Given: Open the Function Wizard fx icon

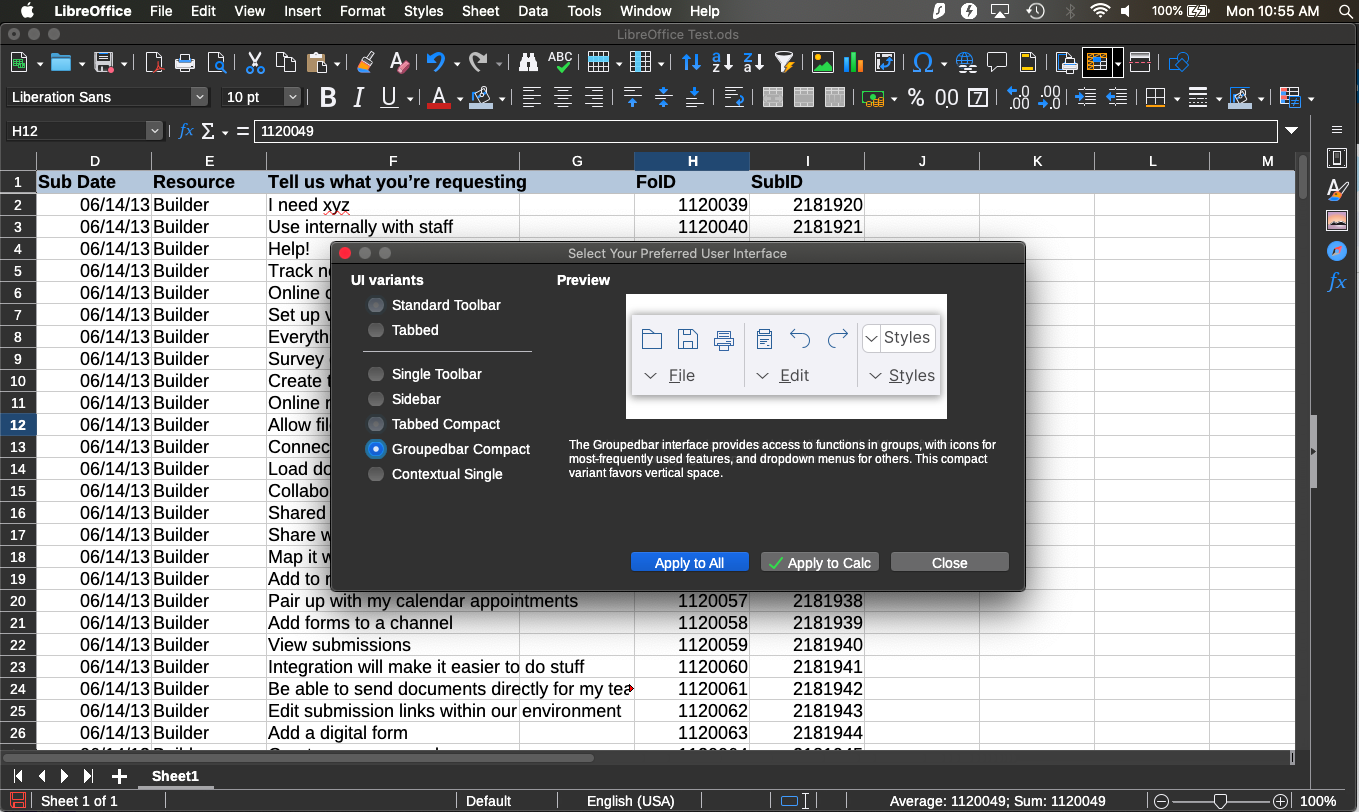Looking at the screenshot, I should (186, 131).
